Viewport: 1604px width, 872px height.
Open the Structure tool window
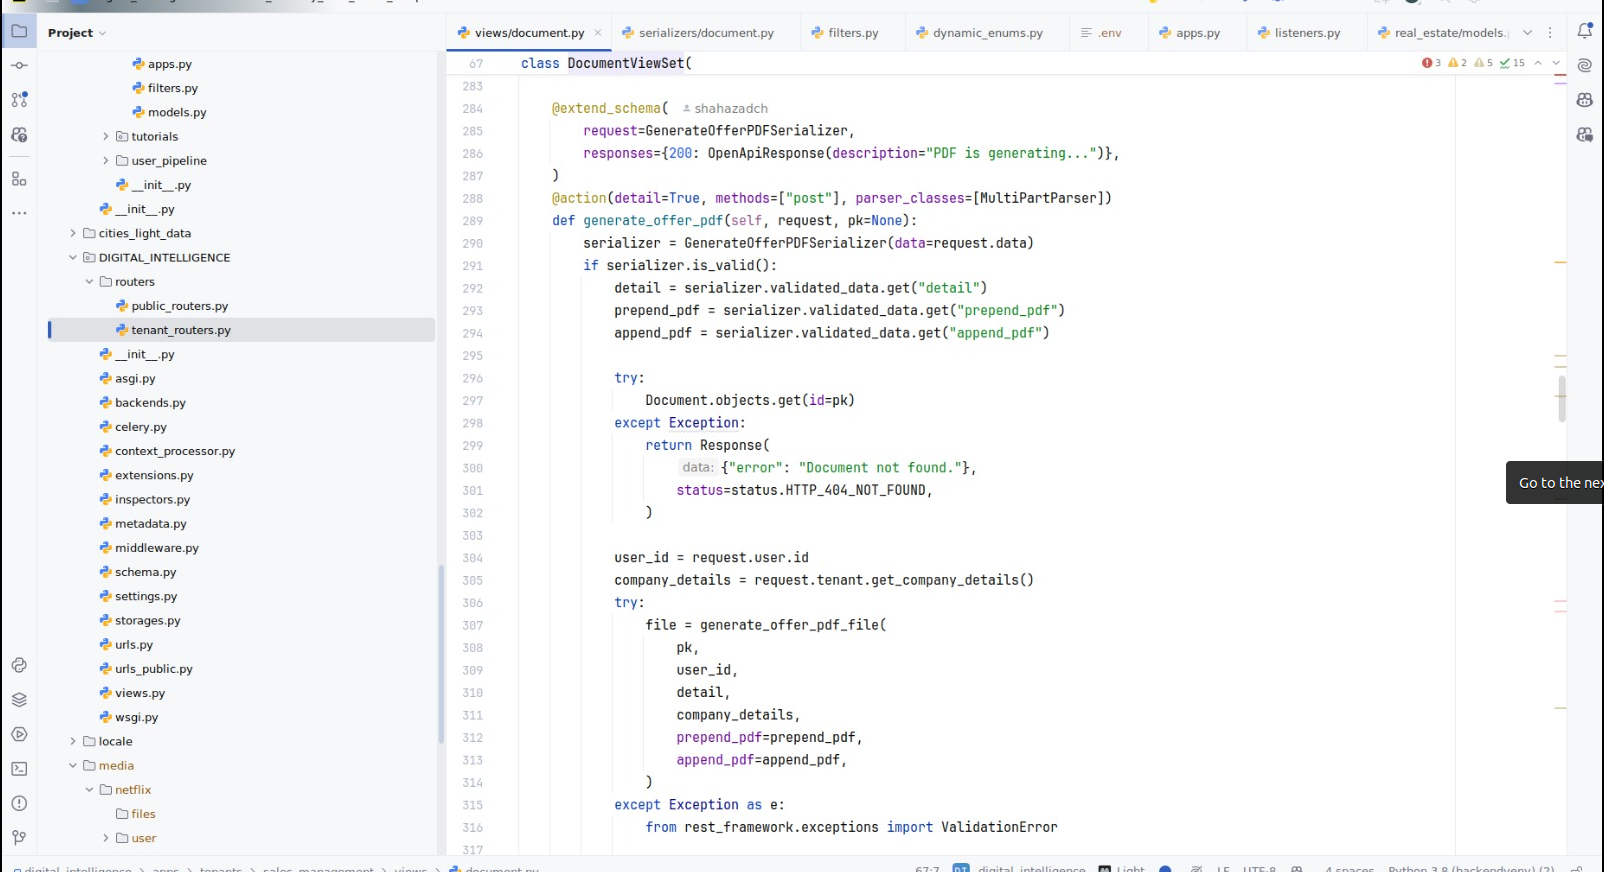(x=19, y=179)
